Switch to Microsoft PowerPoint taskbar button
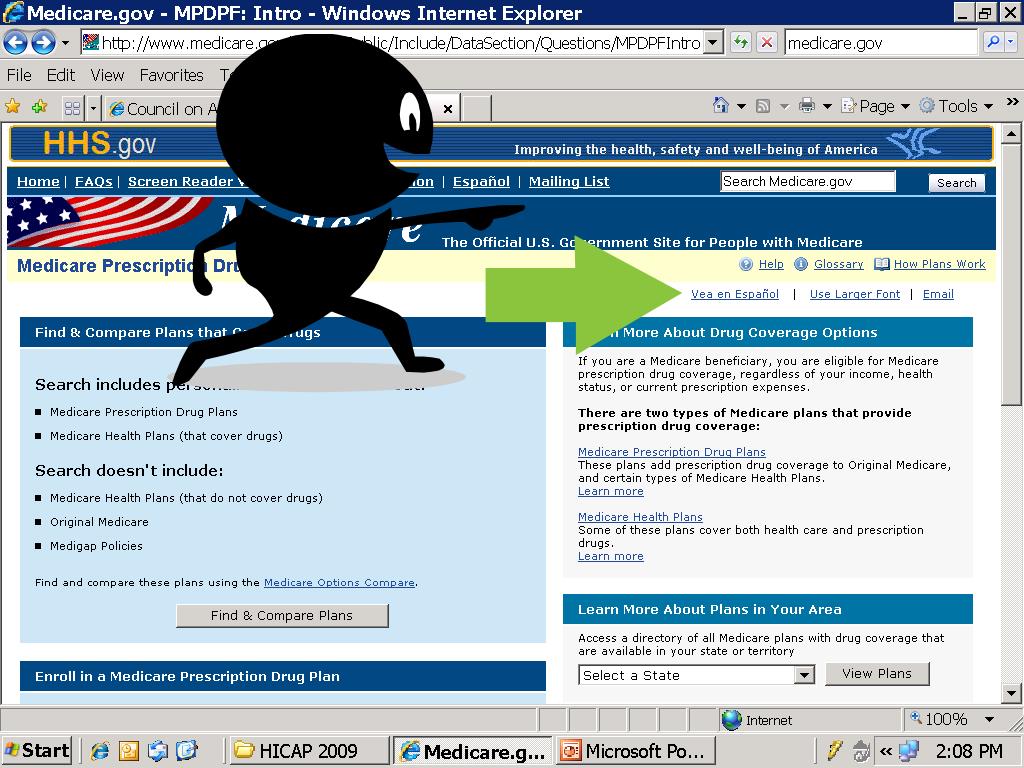Screen dimensions: 1024x768 pos(636,751)
